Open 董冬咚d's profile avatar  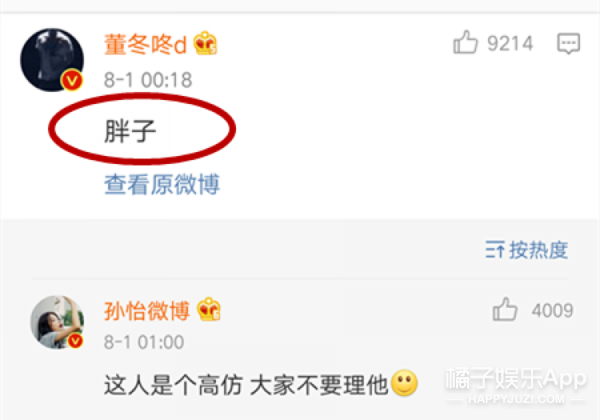click(52, 60)
